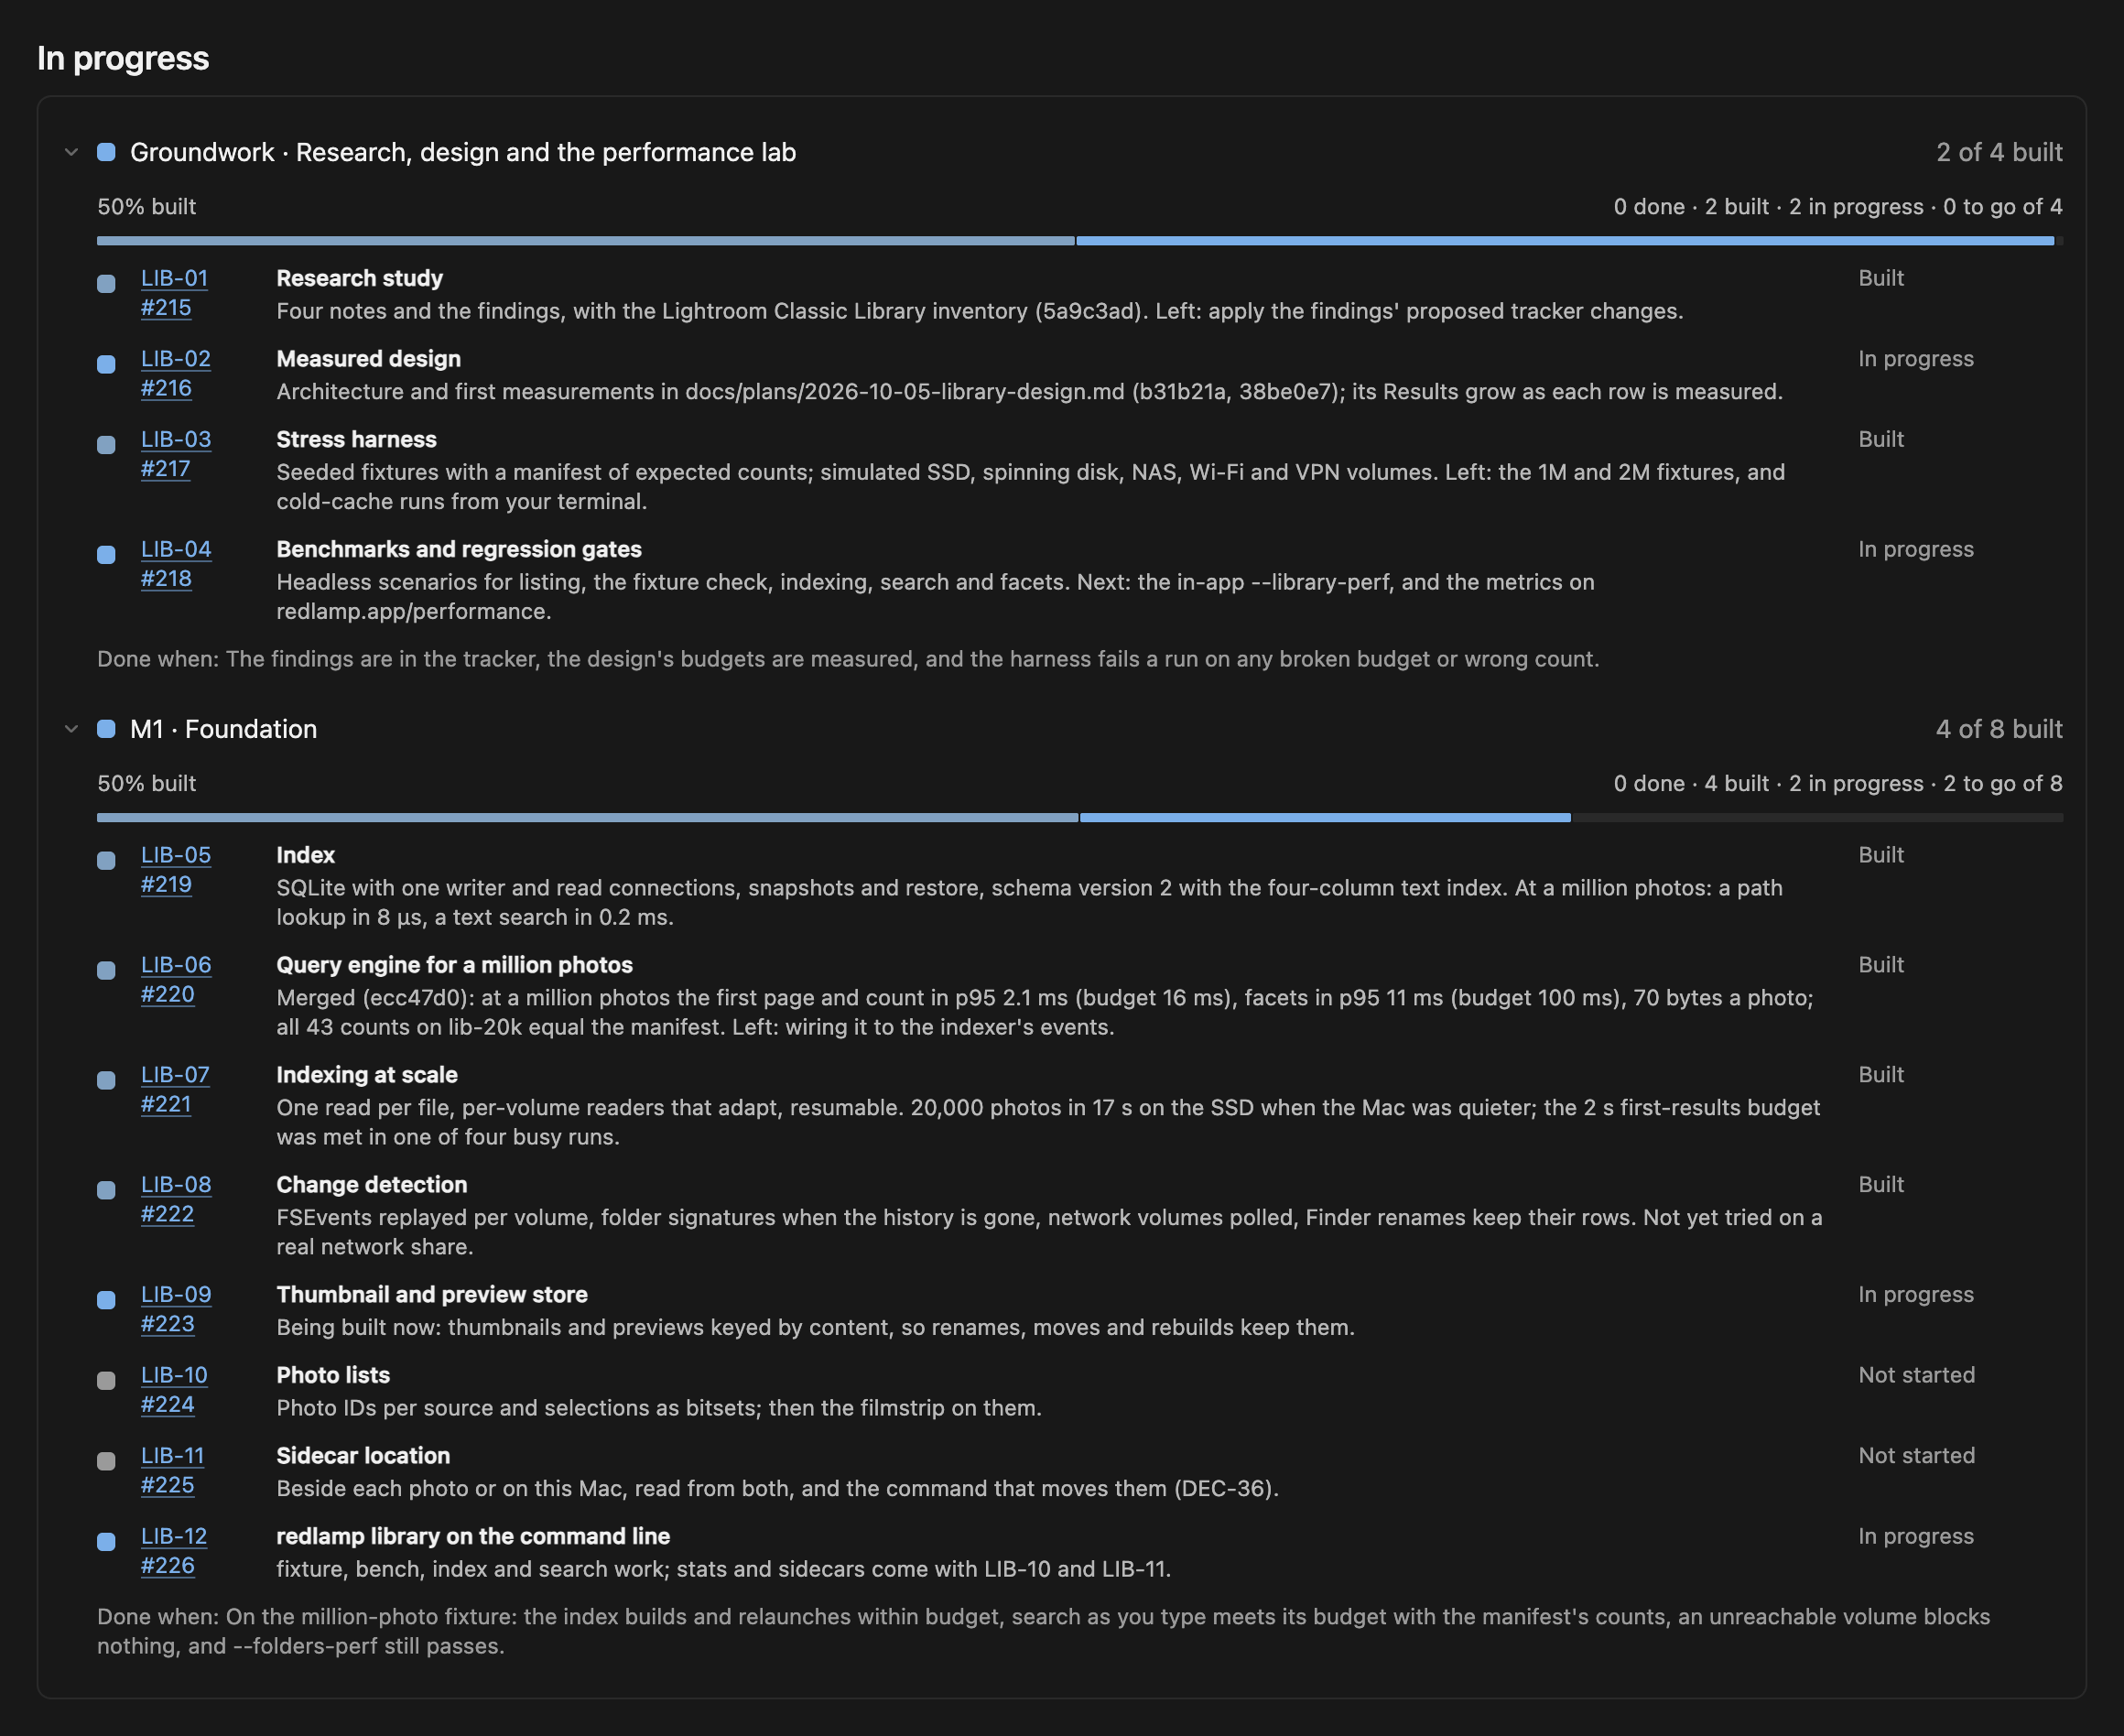Click the status square for LIB-12 command line

click(x=106, y=1542)
